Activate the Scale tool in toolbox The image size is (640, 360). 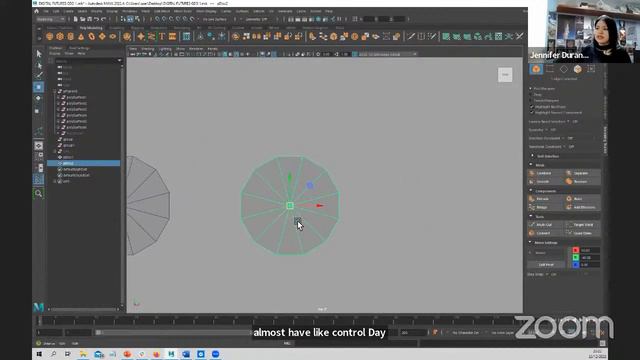pos(38,111)
